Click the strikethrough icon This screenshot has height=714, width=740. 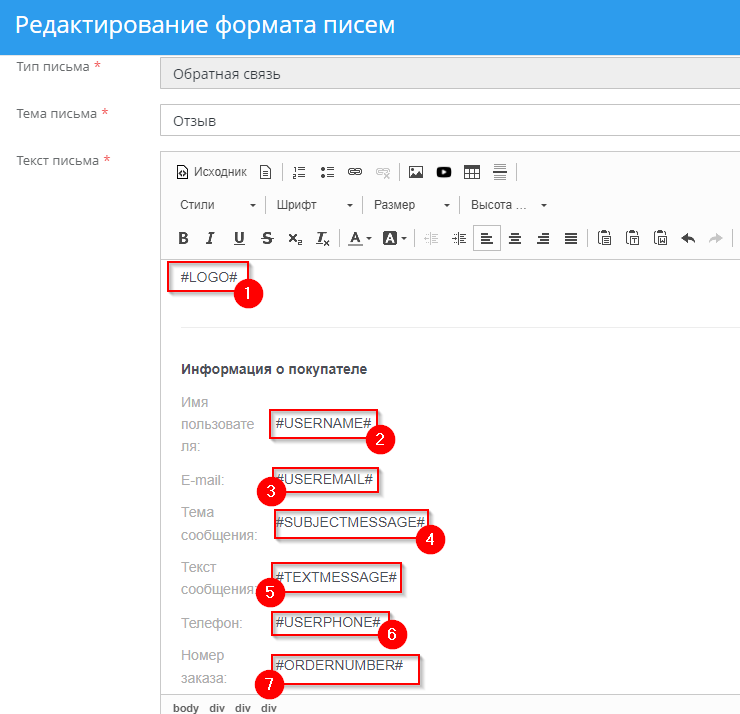coord(267,238)
